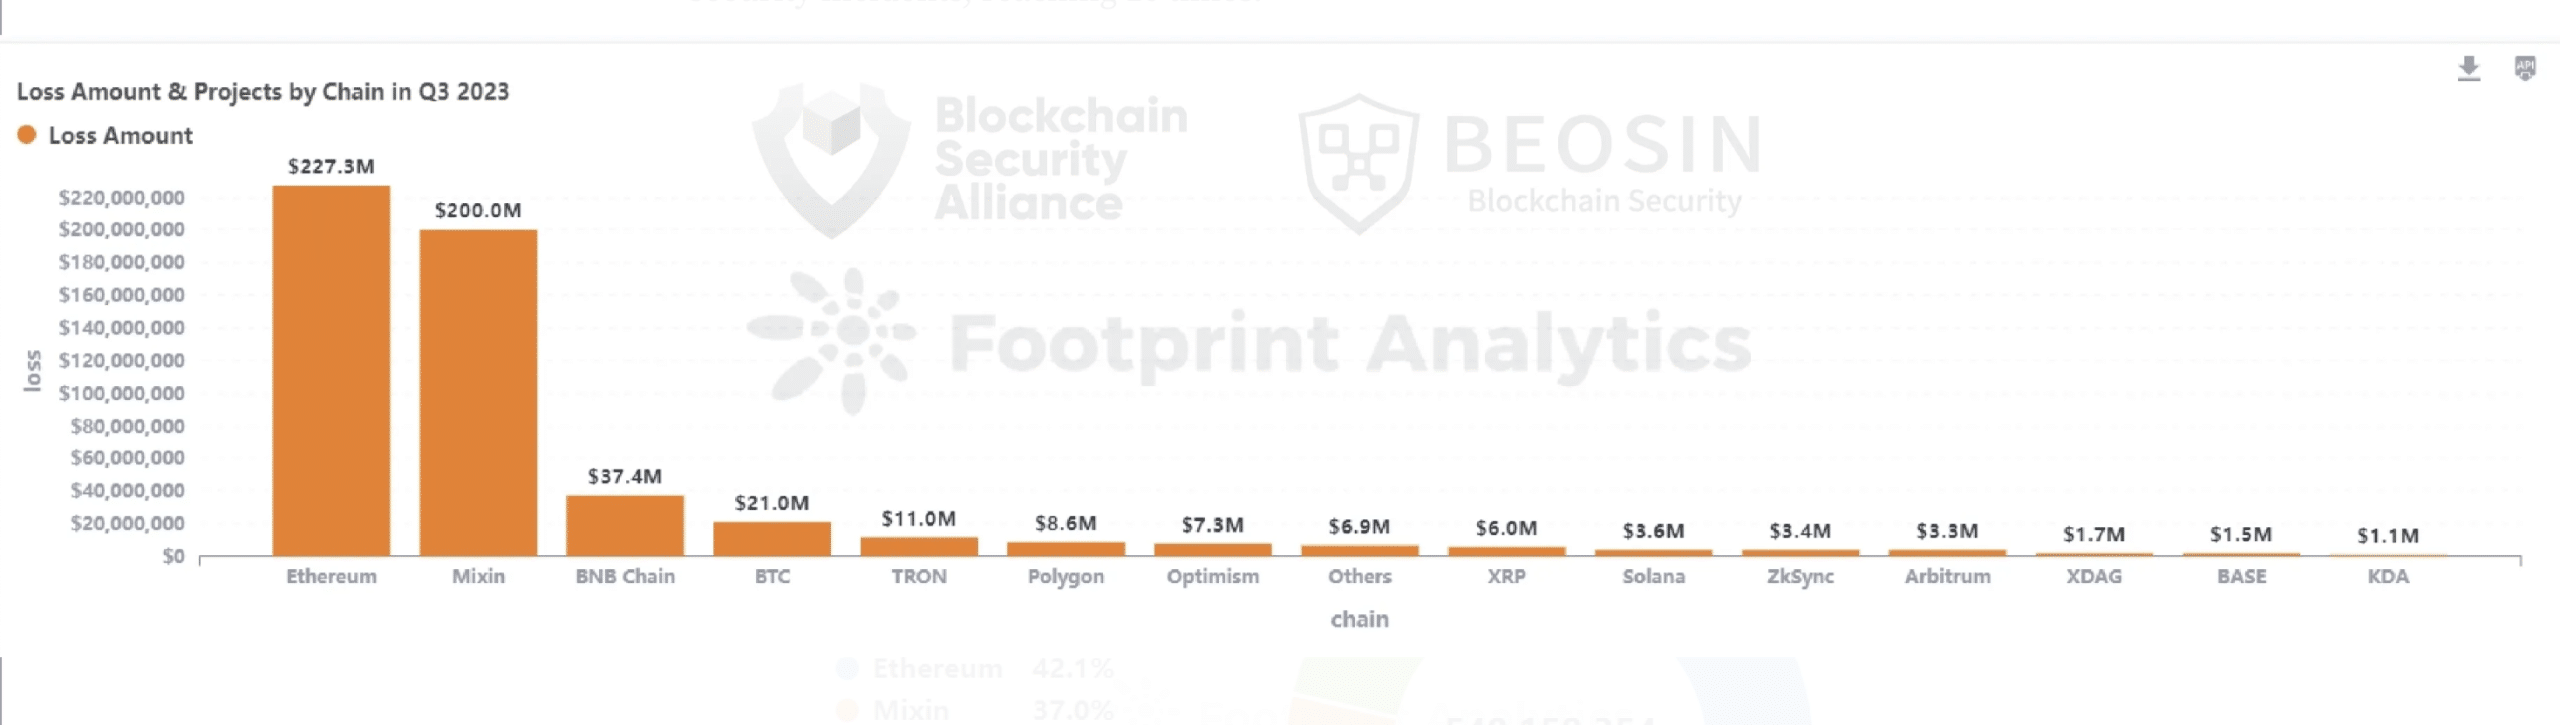Click the download chart icon
This screenshot has height=725, width=2560.
[x=2468, y=69]
